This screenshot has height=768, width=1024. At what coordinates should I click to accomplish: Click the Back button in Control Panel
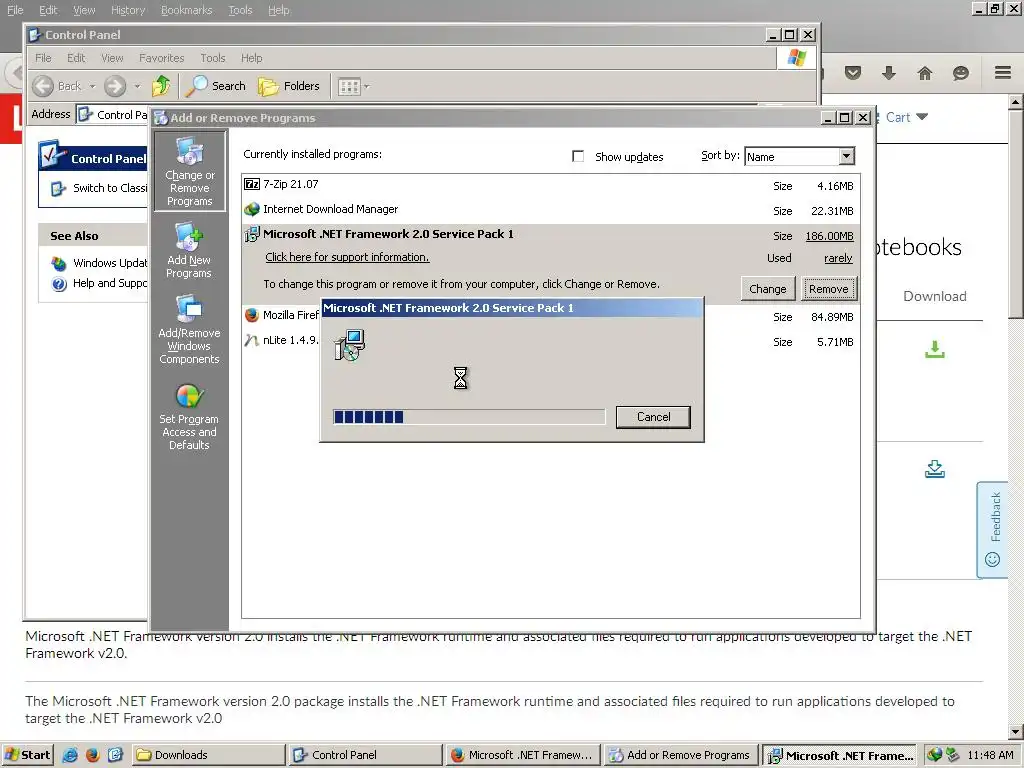57,86
